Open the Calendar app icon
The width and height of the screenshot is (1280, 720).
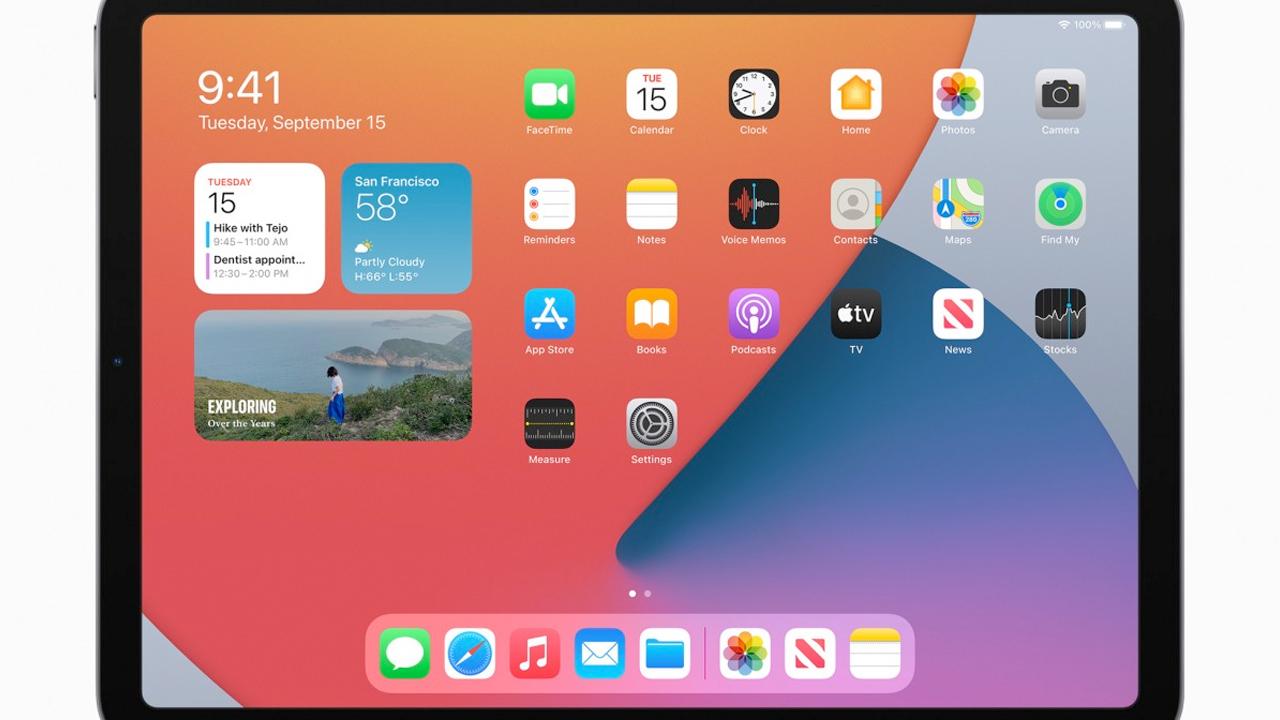tap(651, 94)
